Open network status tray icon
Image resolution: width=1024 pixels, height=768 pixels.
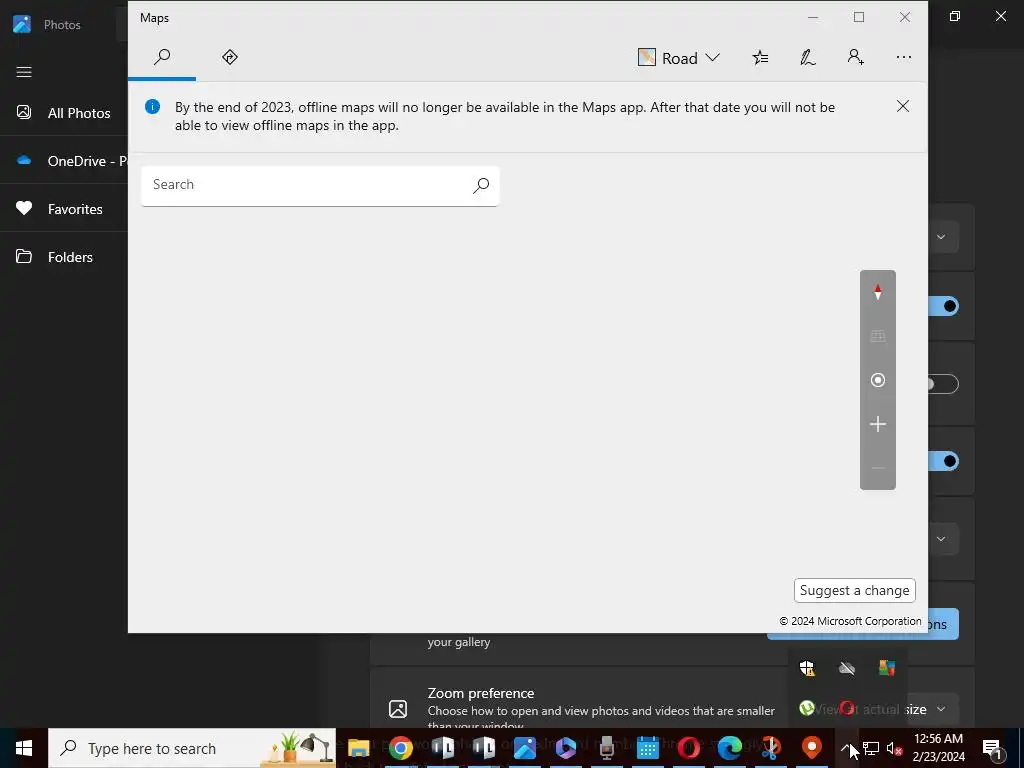[871, 749]
